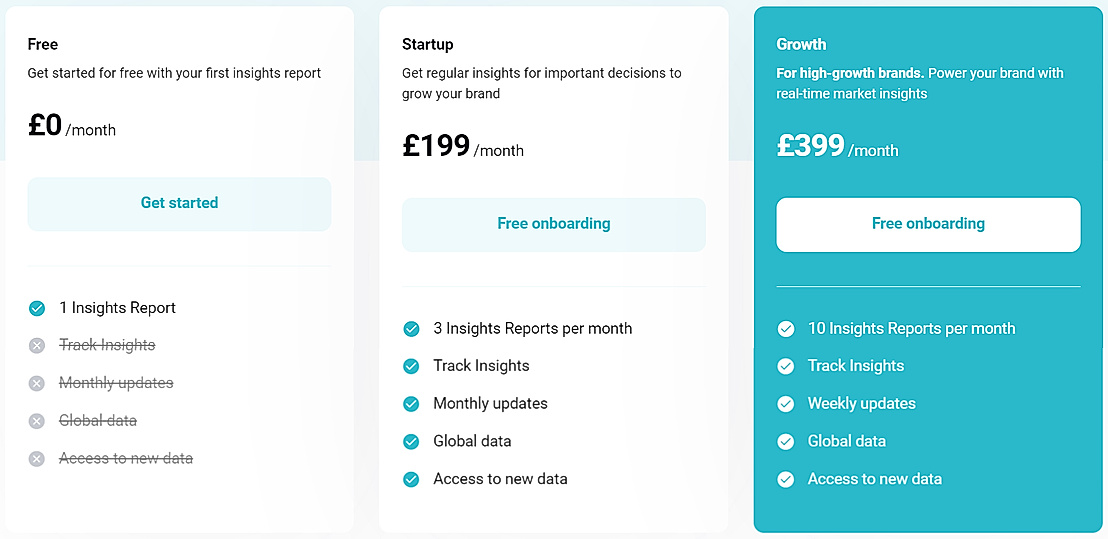1108x539 pixels.
Task: Click the £199 /month price text
Action: (462, 147)
